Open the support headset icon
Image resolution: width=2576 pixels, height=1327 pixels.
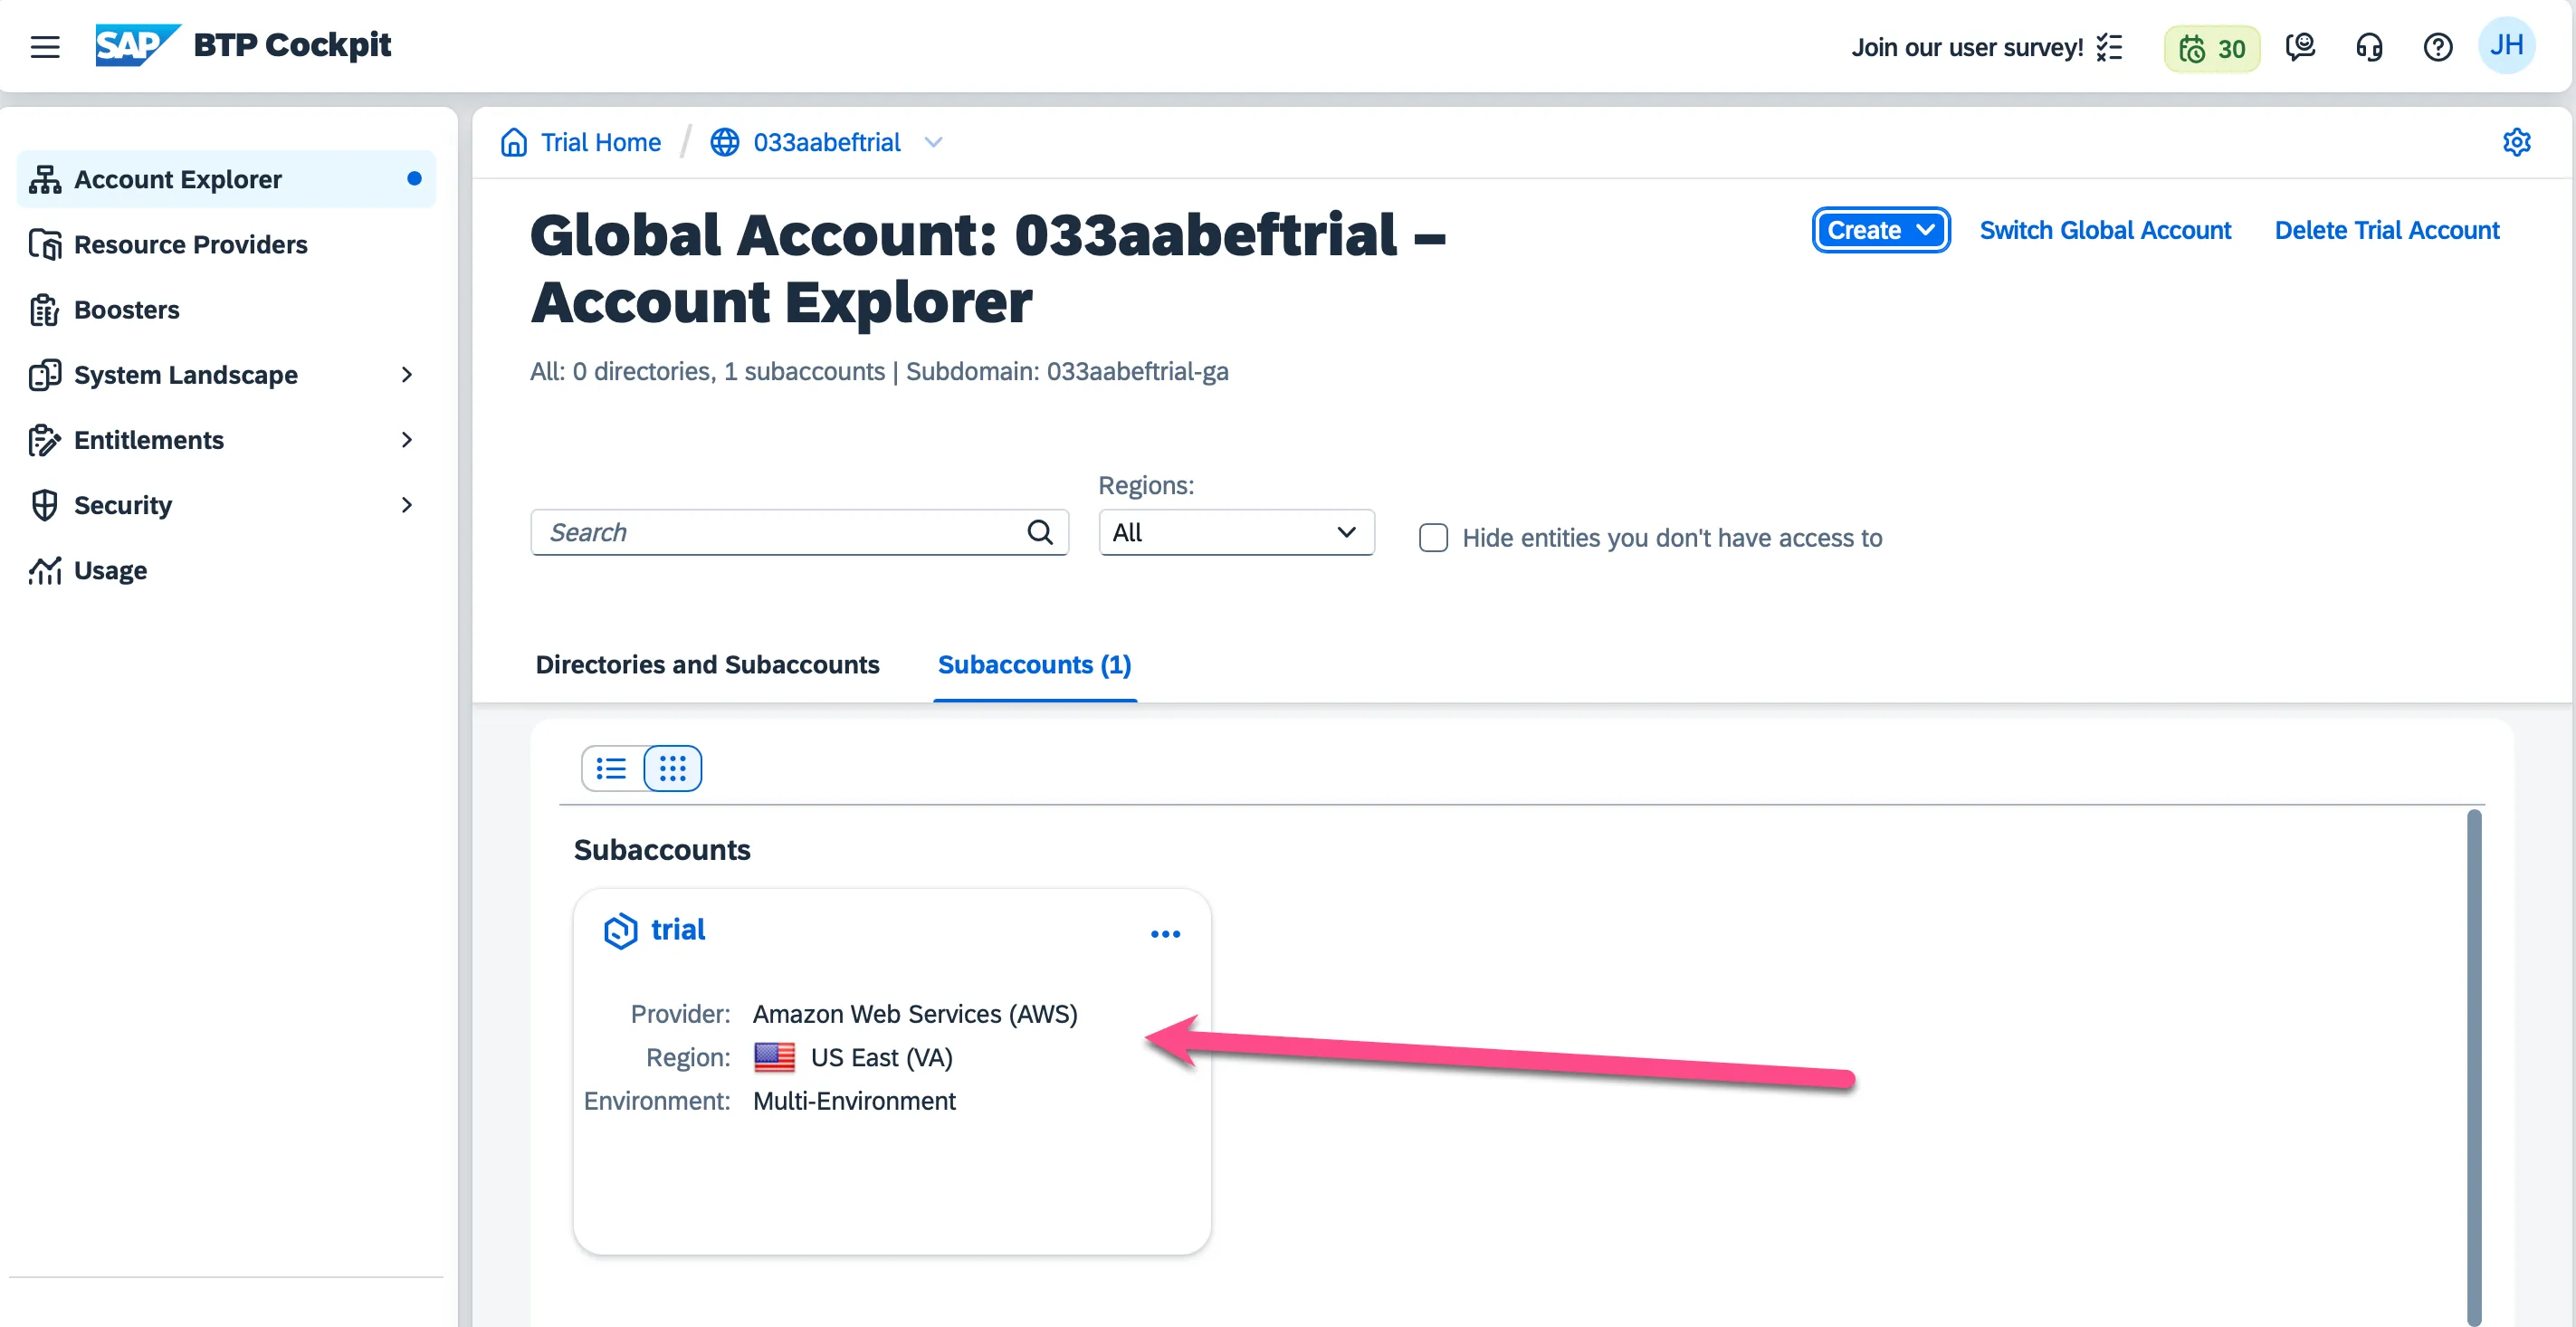coord(2368,47)
